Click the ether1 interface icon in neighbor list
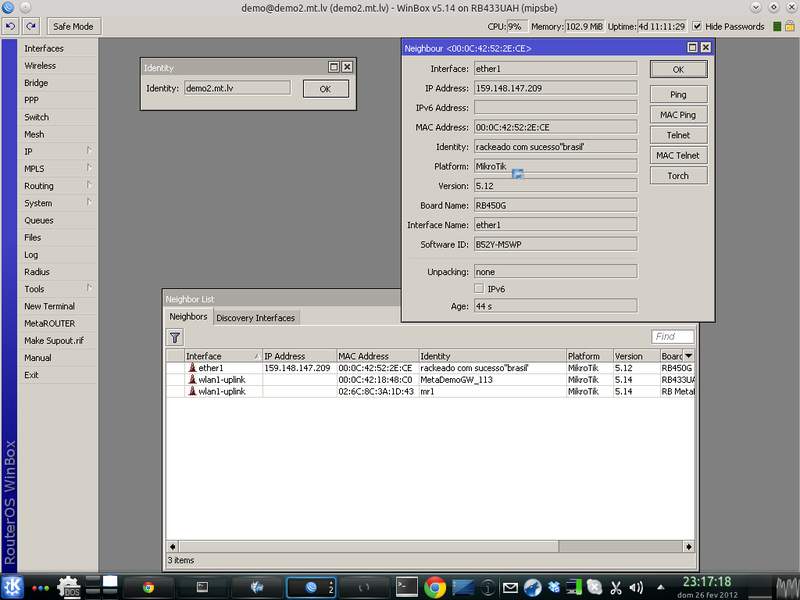The image size is (800, 600). [x=192, y=368]
